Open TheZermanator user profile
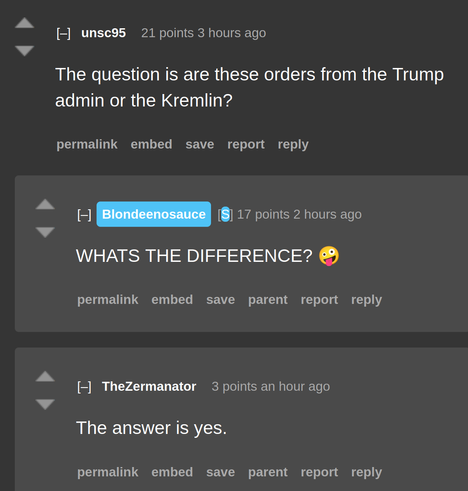This screenshot has width=468, height=491. [x=149, y=387]
